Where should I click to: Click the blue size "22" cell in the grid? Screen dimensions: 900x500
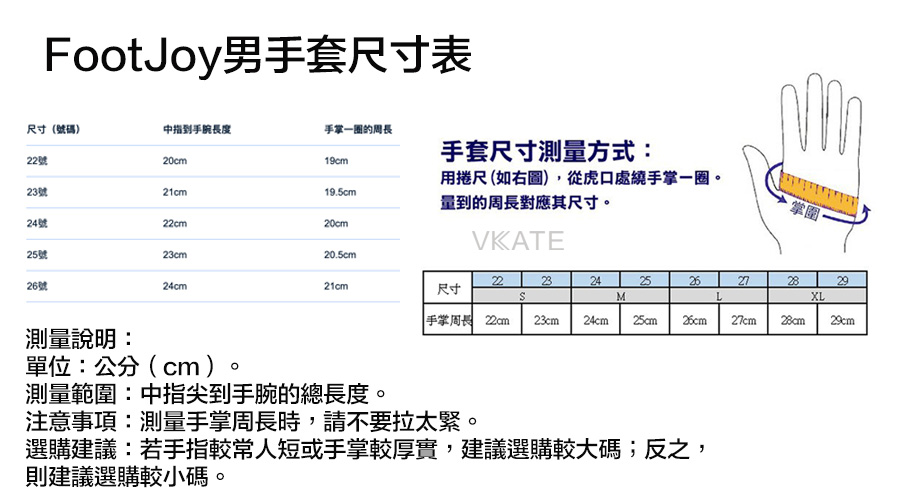[x=497, y=281]
